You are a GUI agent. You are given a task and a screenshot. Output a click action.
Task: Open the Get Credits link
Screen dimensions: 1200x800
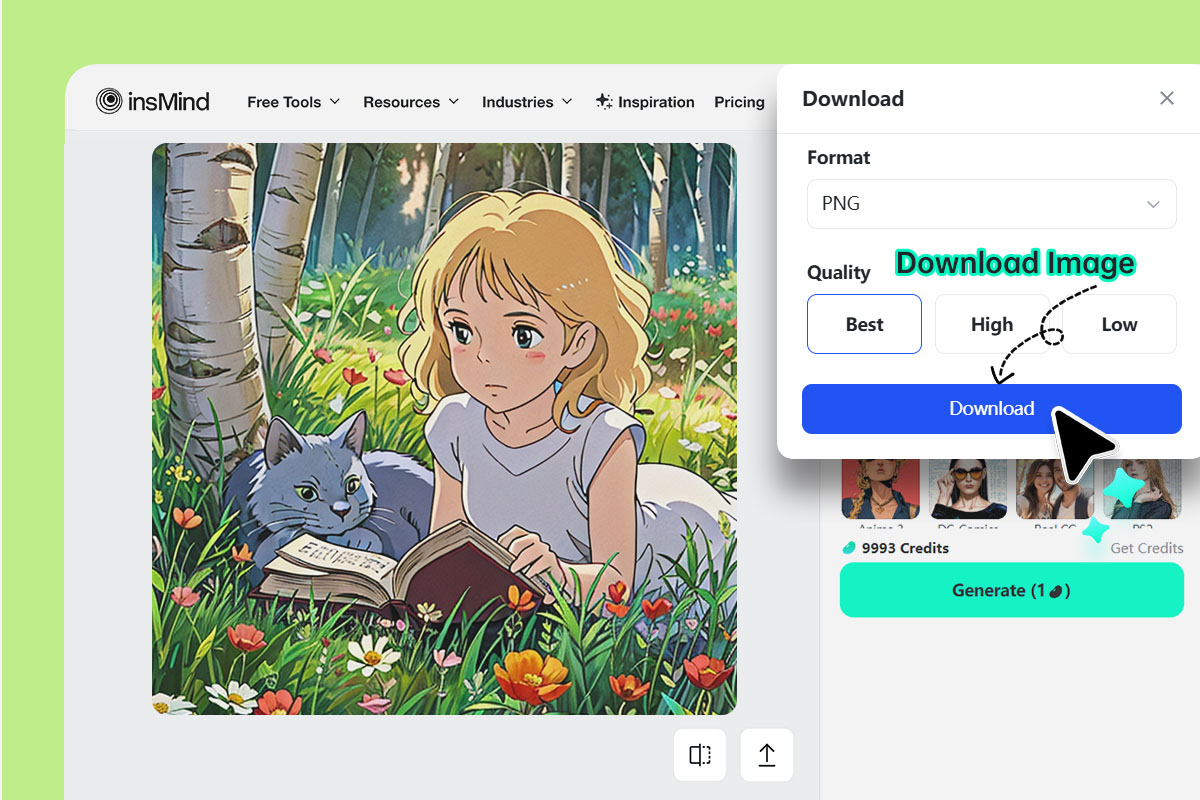click(1146, 547)
